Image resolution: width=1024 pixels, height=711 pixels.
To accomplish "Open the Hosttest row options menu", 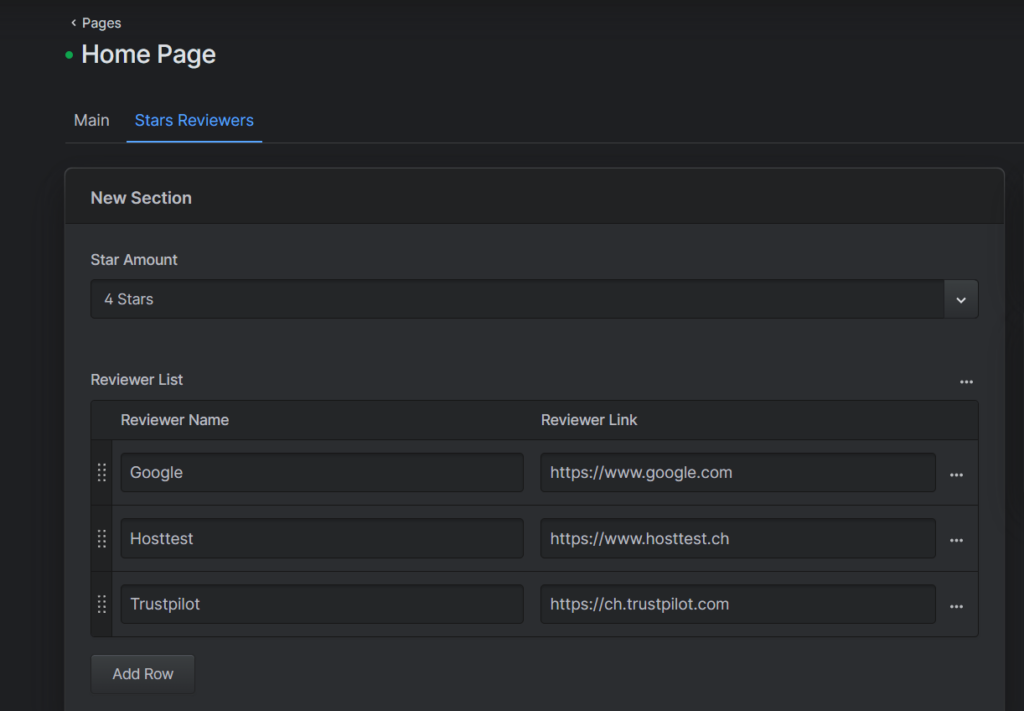I will tap(956, 540).
